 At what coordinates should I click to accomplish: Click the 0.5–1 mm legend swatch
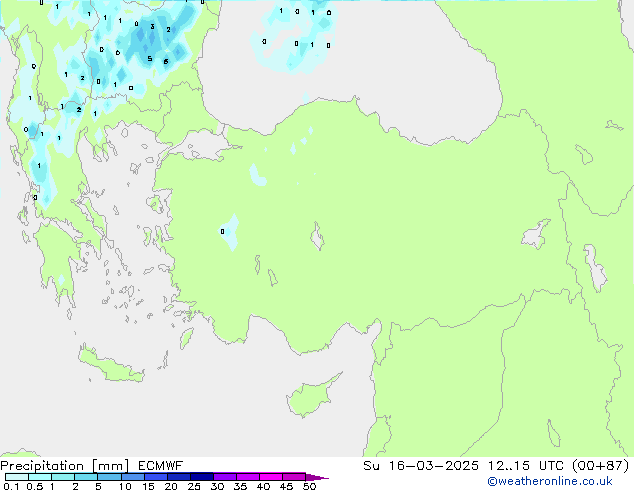pos(40,477)
